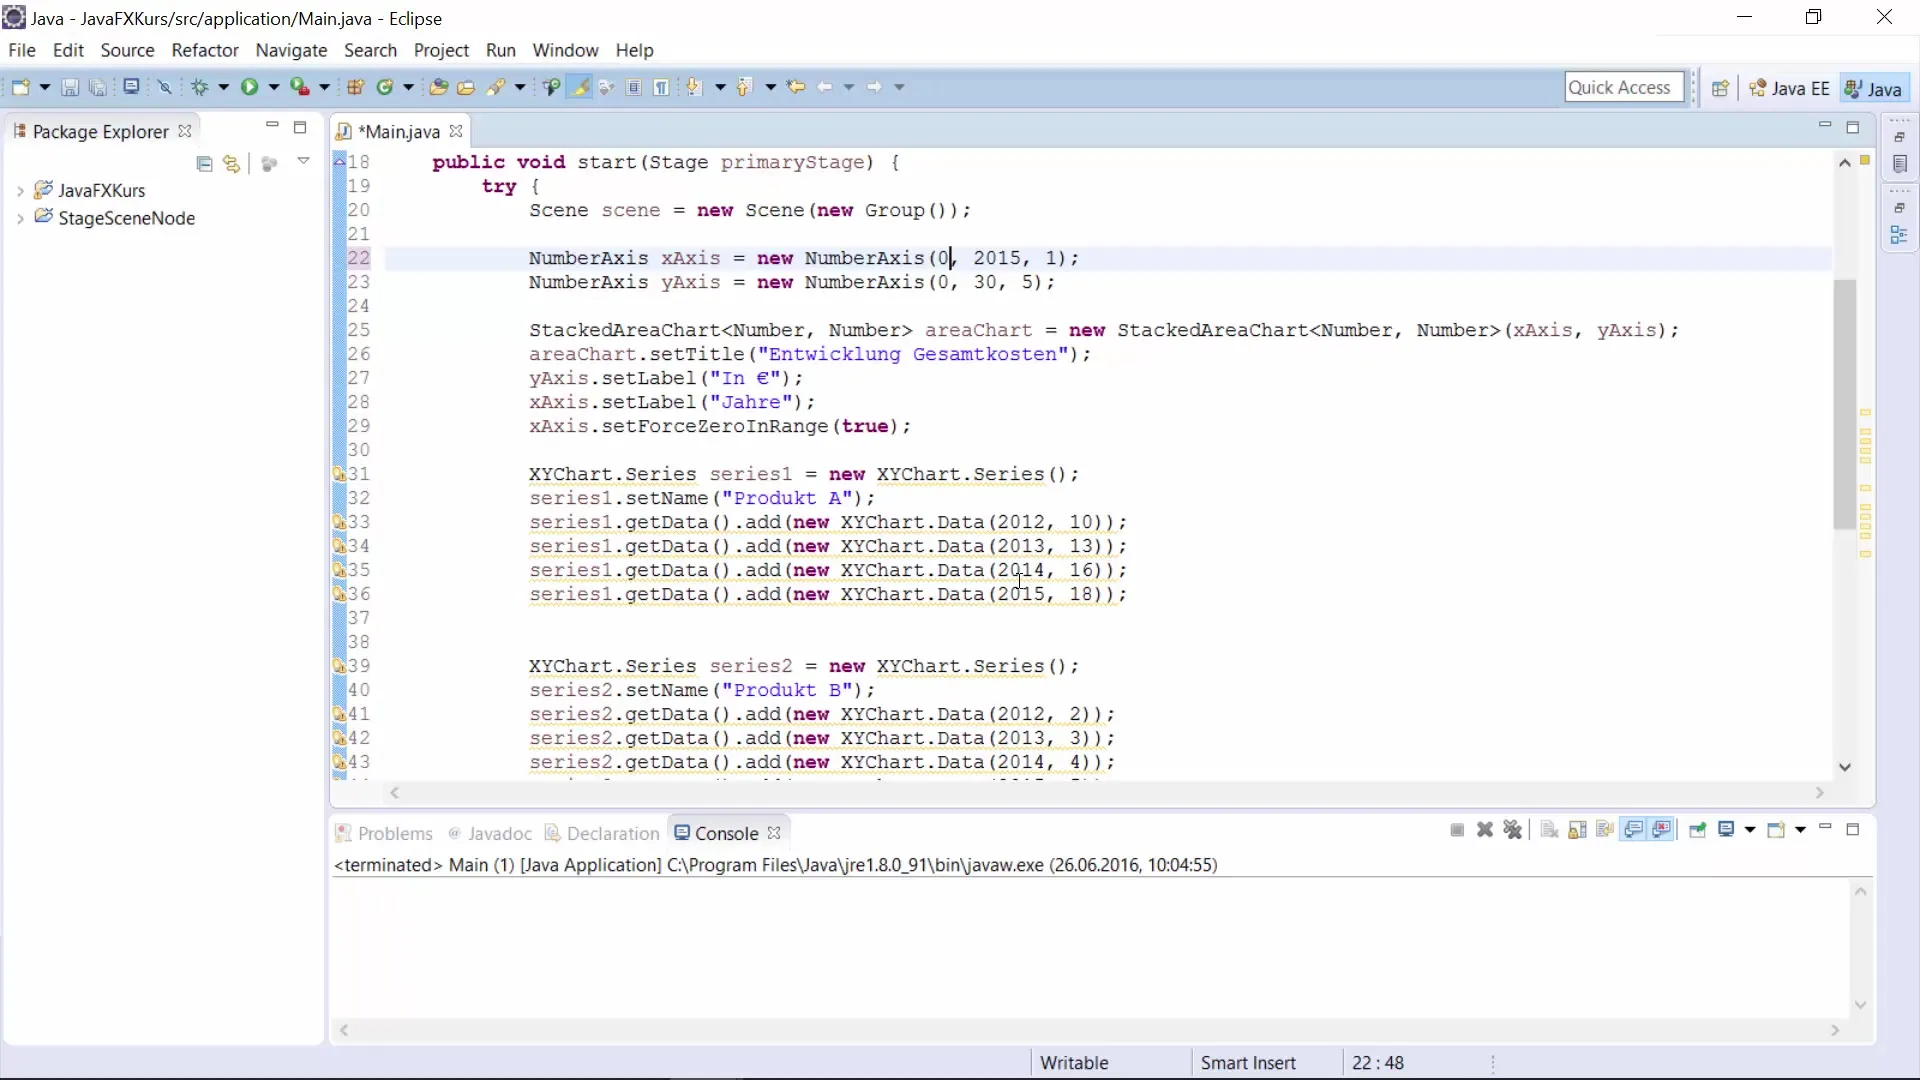Image resolution: width=1920 pixels, height=1080 pixels.
Task: Open Debug configurations dropdown arrow
Action: [x=224, y=88]
